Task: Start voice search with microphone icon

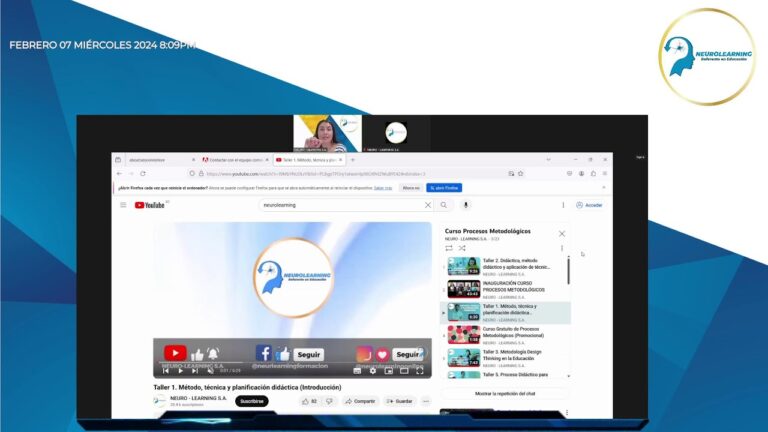Action: (x=466, y=205)
